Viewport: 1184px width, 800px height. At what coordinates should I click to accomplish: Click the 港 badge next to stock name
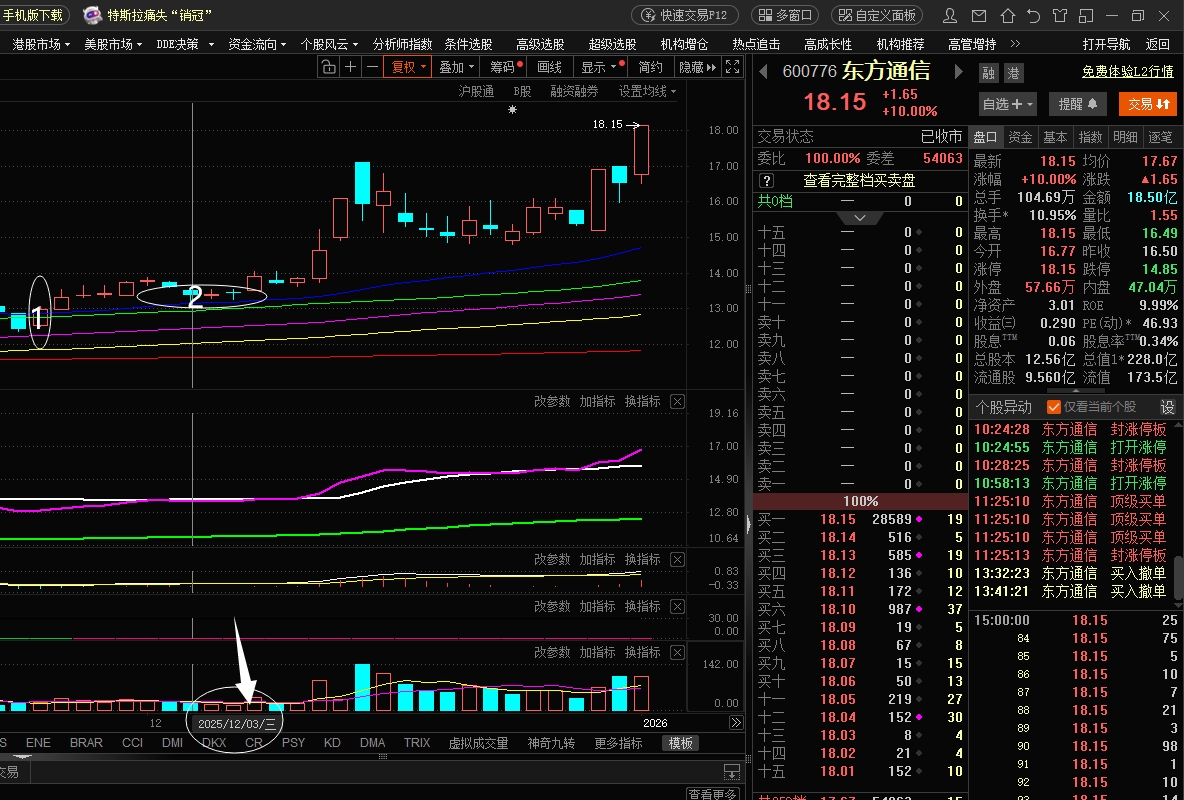pos(1013,73)
